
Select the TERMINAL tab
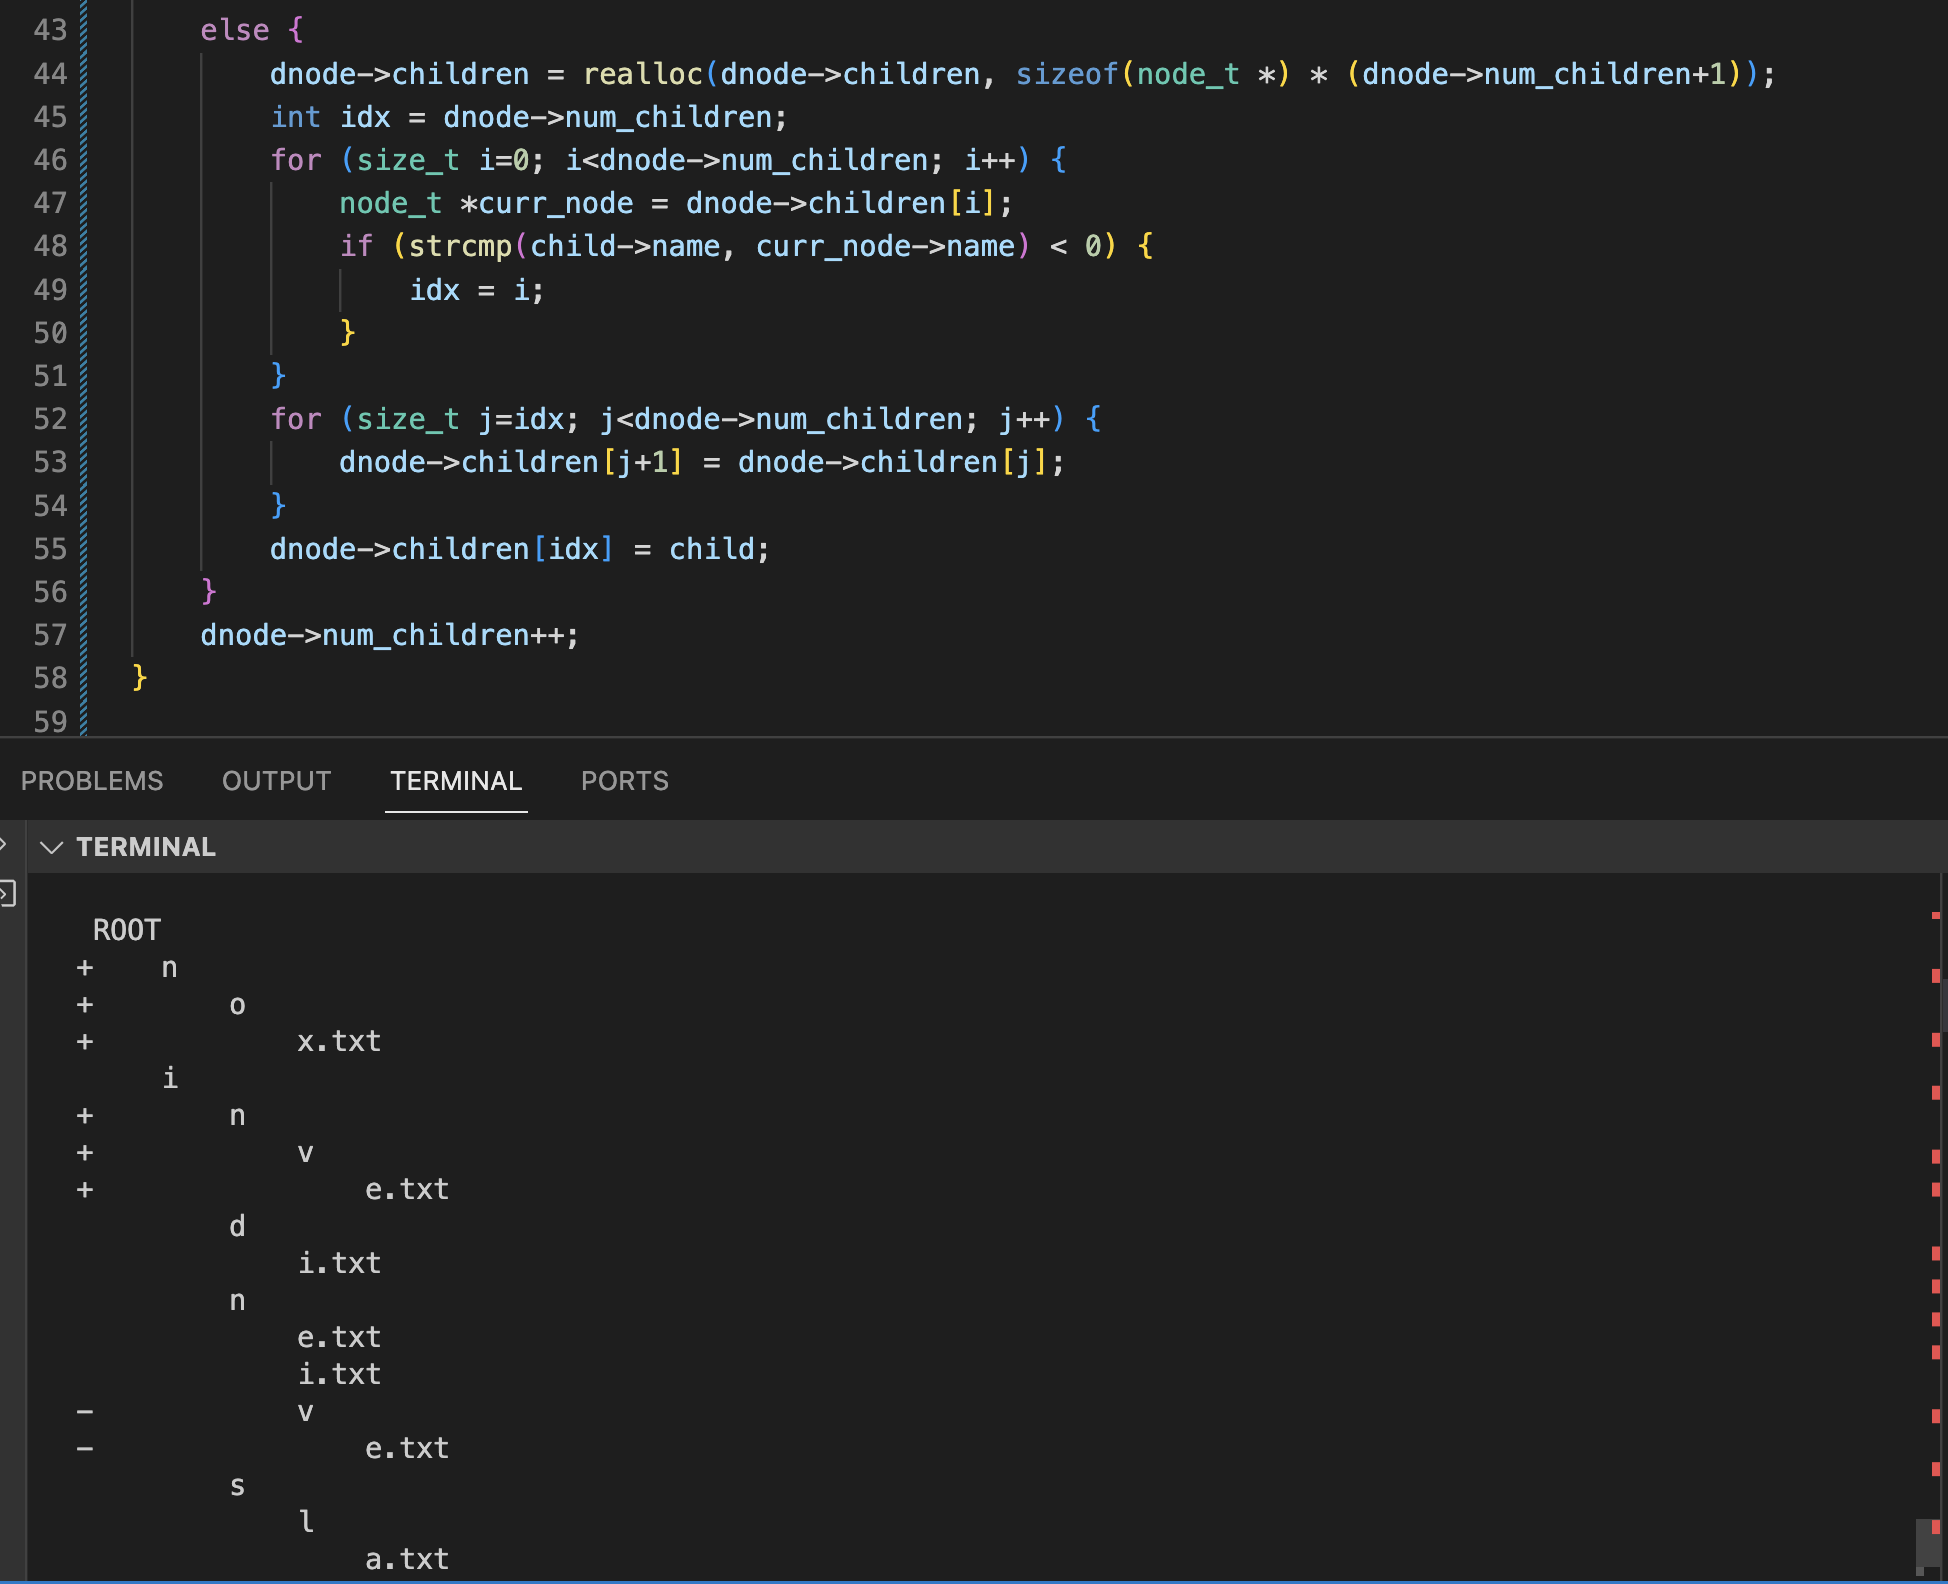pyautogui.click(x=456, y=781)
